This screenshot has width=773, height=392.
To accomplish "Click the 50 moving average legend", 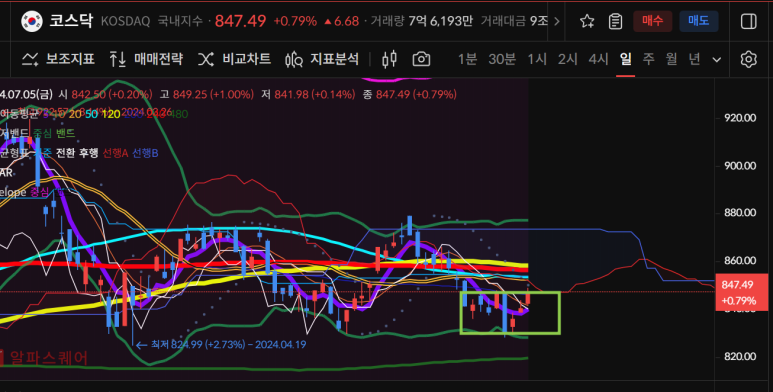I will [x=91, y=114].
